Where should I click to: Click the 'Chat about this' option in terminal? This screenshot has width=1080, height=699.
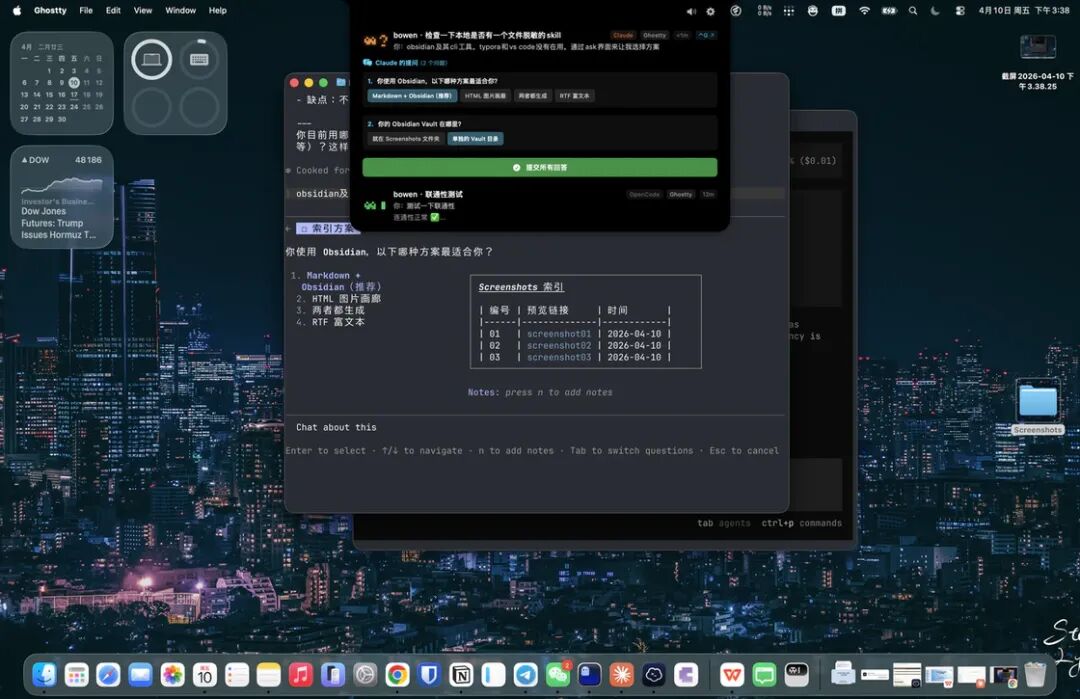point(336,428)
